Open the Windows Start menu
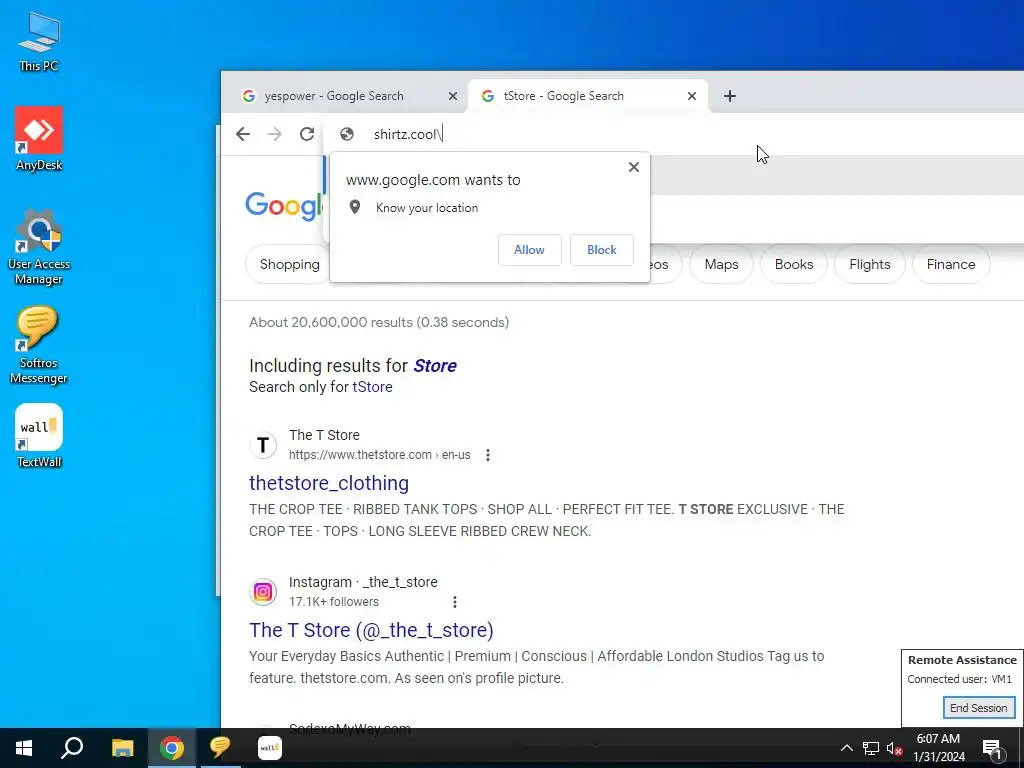This screenshot has height=768, width=1024. [x=24, y=748]
